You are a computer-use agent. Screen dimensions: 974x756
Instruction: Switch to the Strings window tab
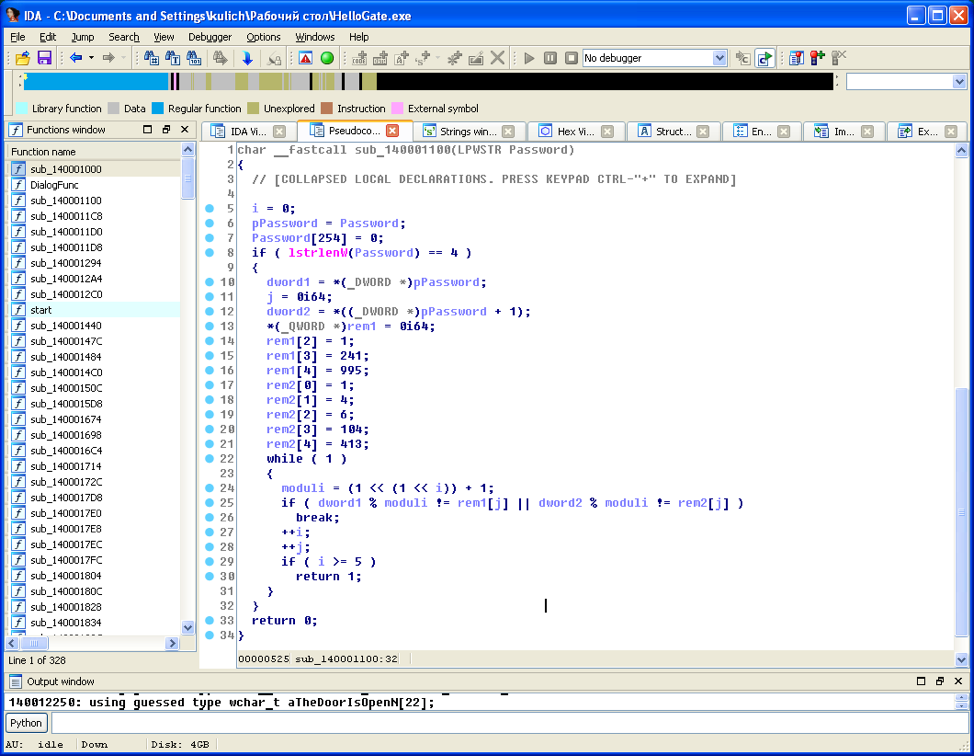pos(467,131)
